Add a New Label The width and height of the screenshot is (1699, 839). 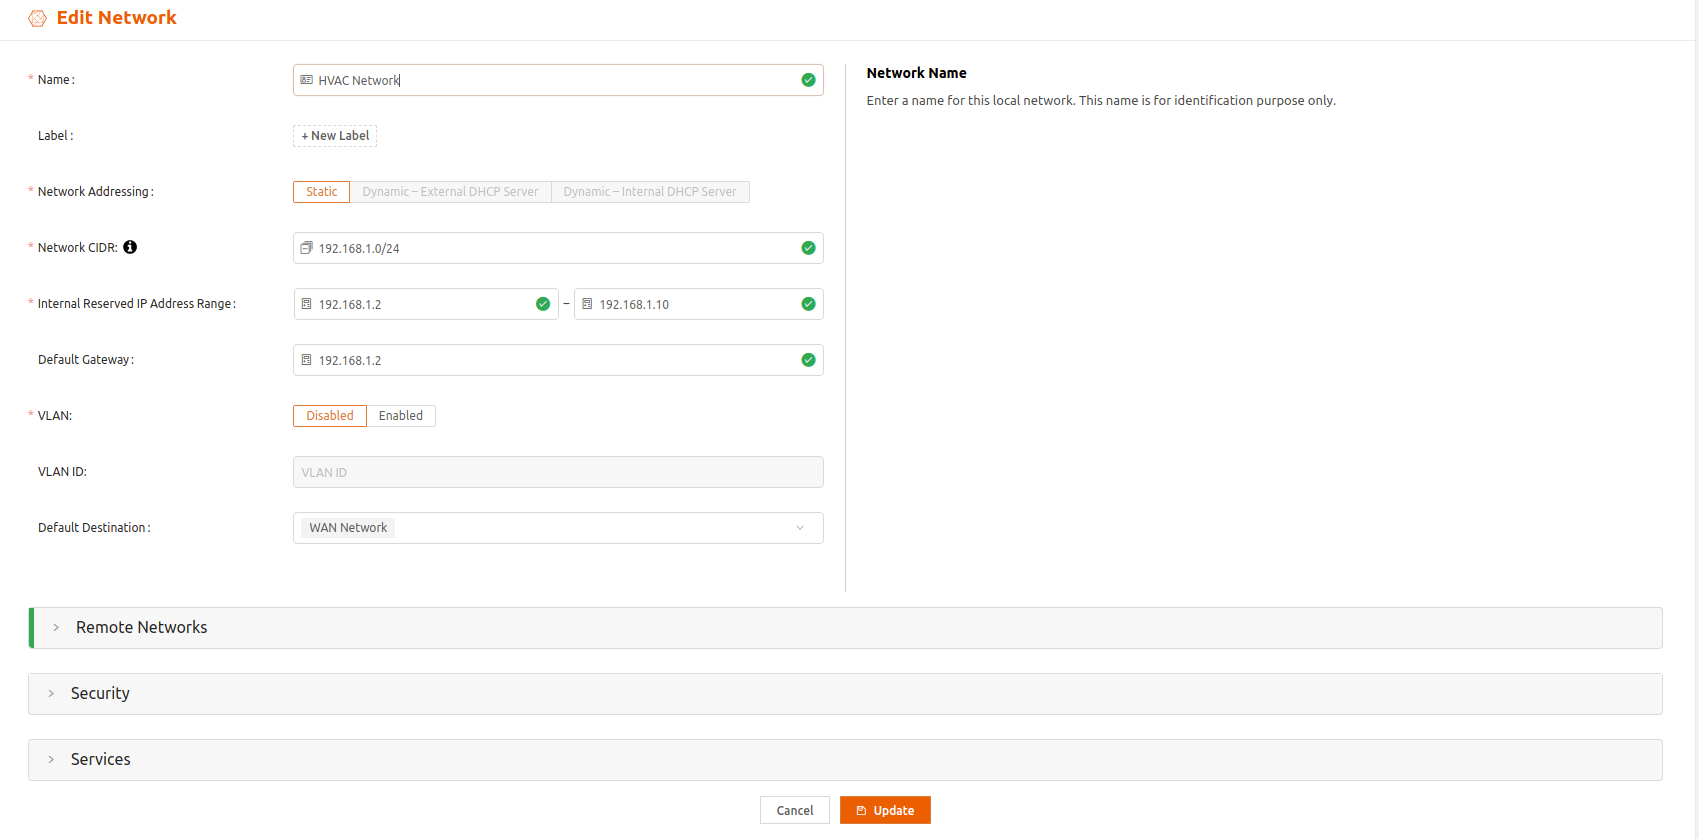coord(335,136)
